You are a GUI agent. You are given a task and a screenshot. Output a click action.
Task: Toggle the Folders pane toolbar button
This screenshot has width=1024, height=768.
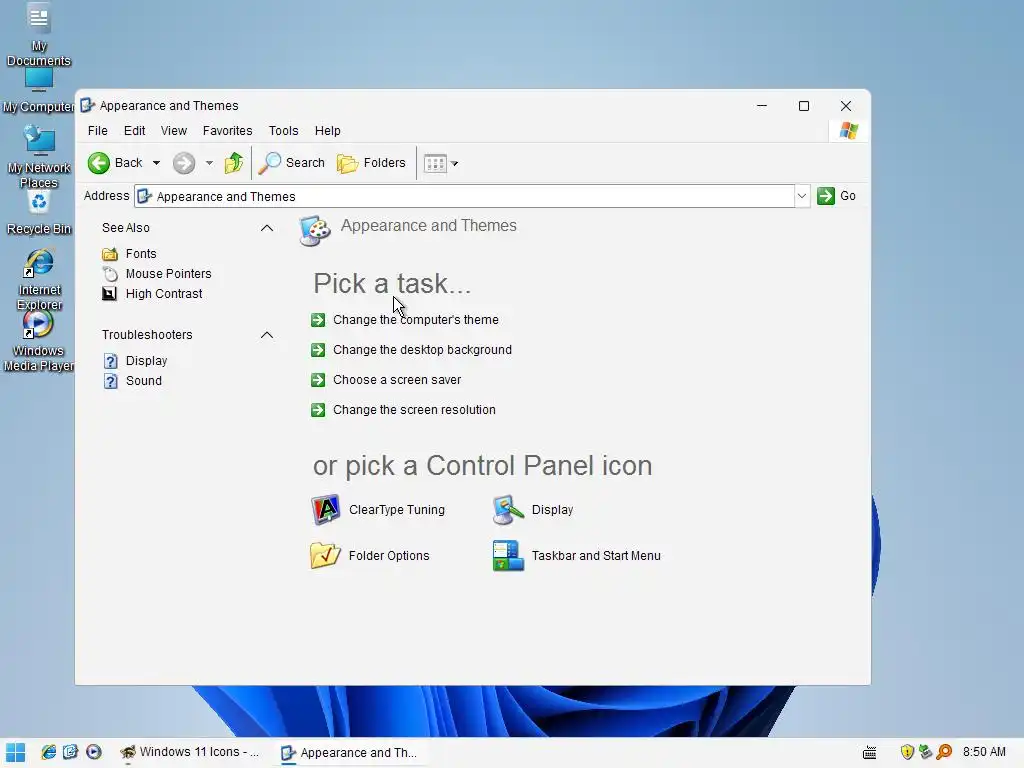point(371,163)
